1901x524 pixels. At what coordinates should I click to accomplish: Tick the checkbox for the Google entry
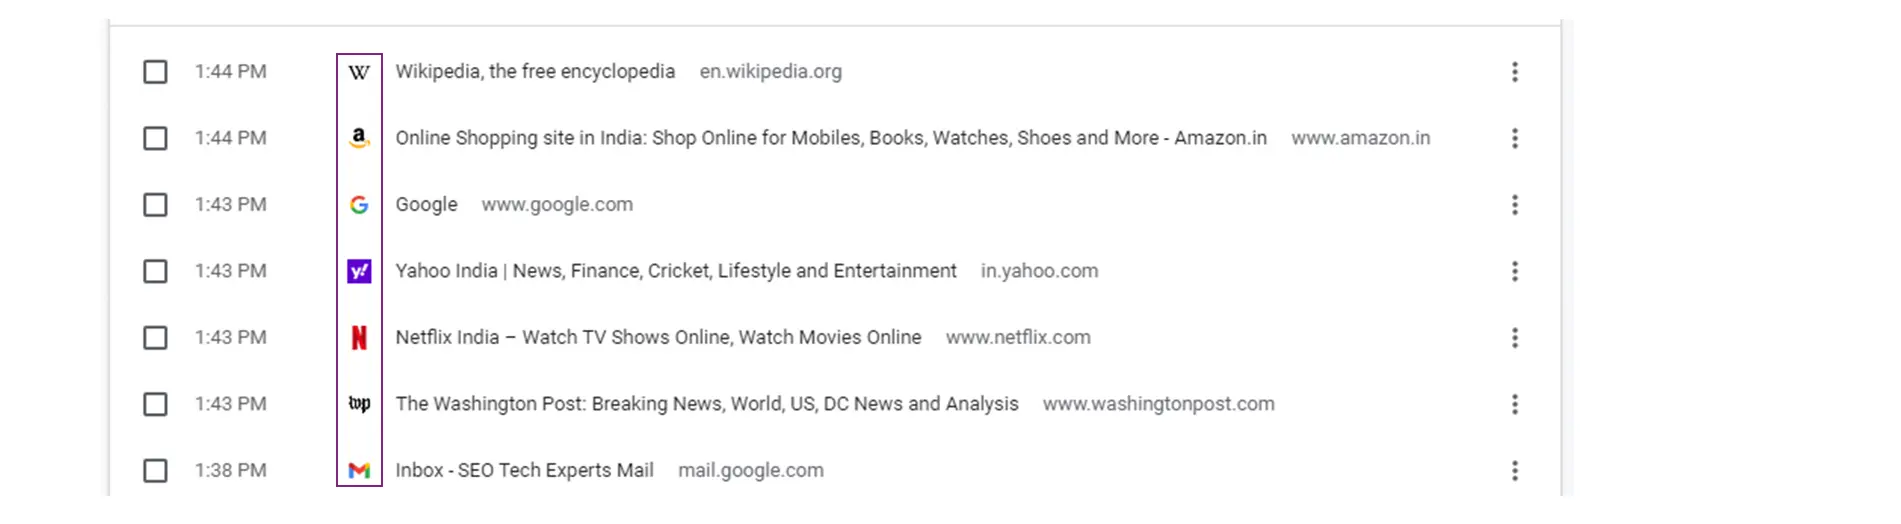point(155,205)
